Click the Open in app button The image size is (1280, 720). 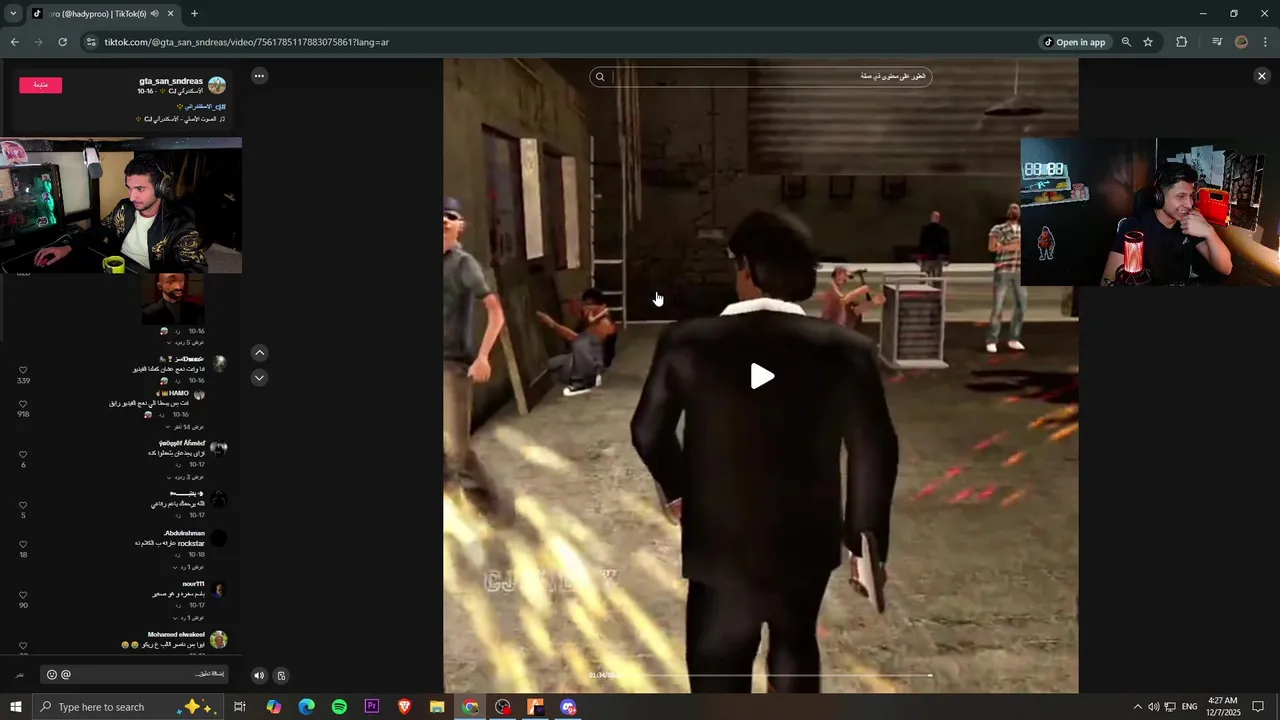click(1075, 42)
